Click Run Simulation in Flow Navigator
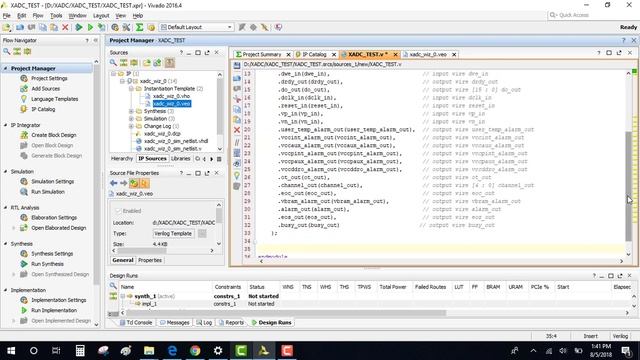 coord(48,192)
